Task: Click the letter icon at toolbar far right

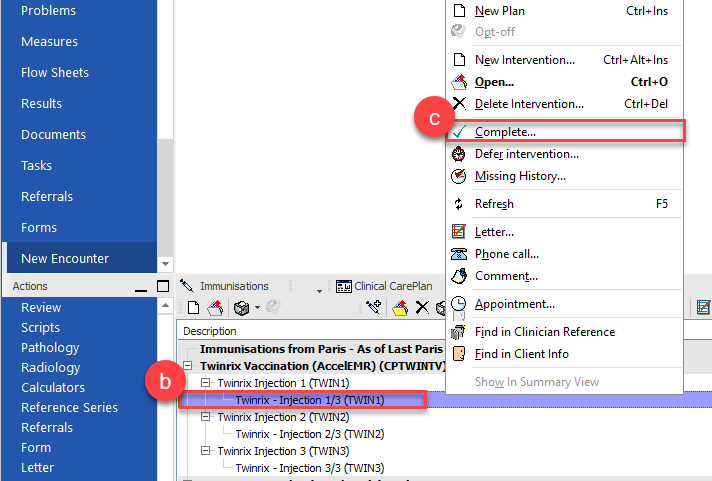Action: 703,307
